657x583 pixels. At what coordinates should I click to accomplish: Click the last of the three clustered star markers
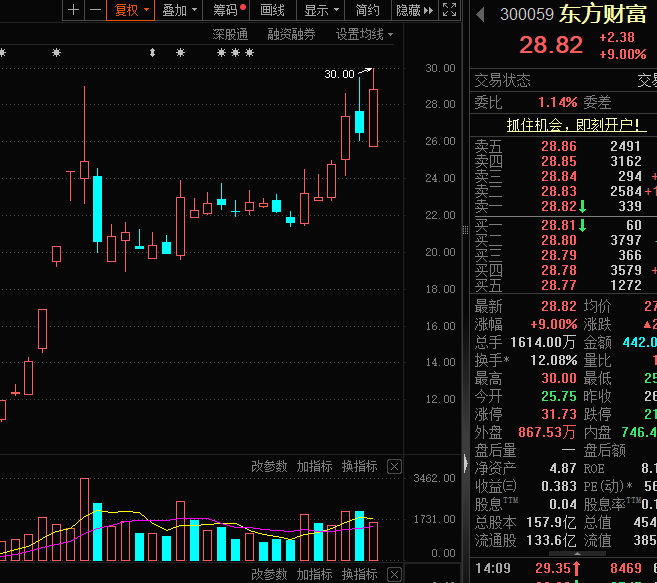(x=250, y=53)
